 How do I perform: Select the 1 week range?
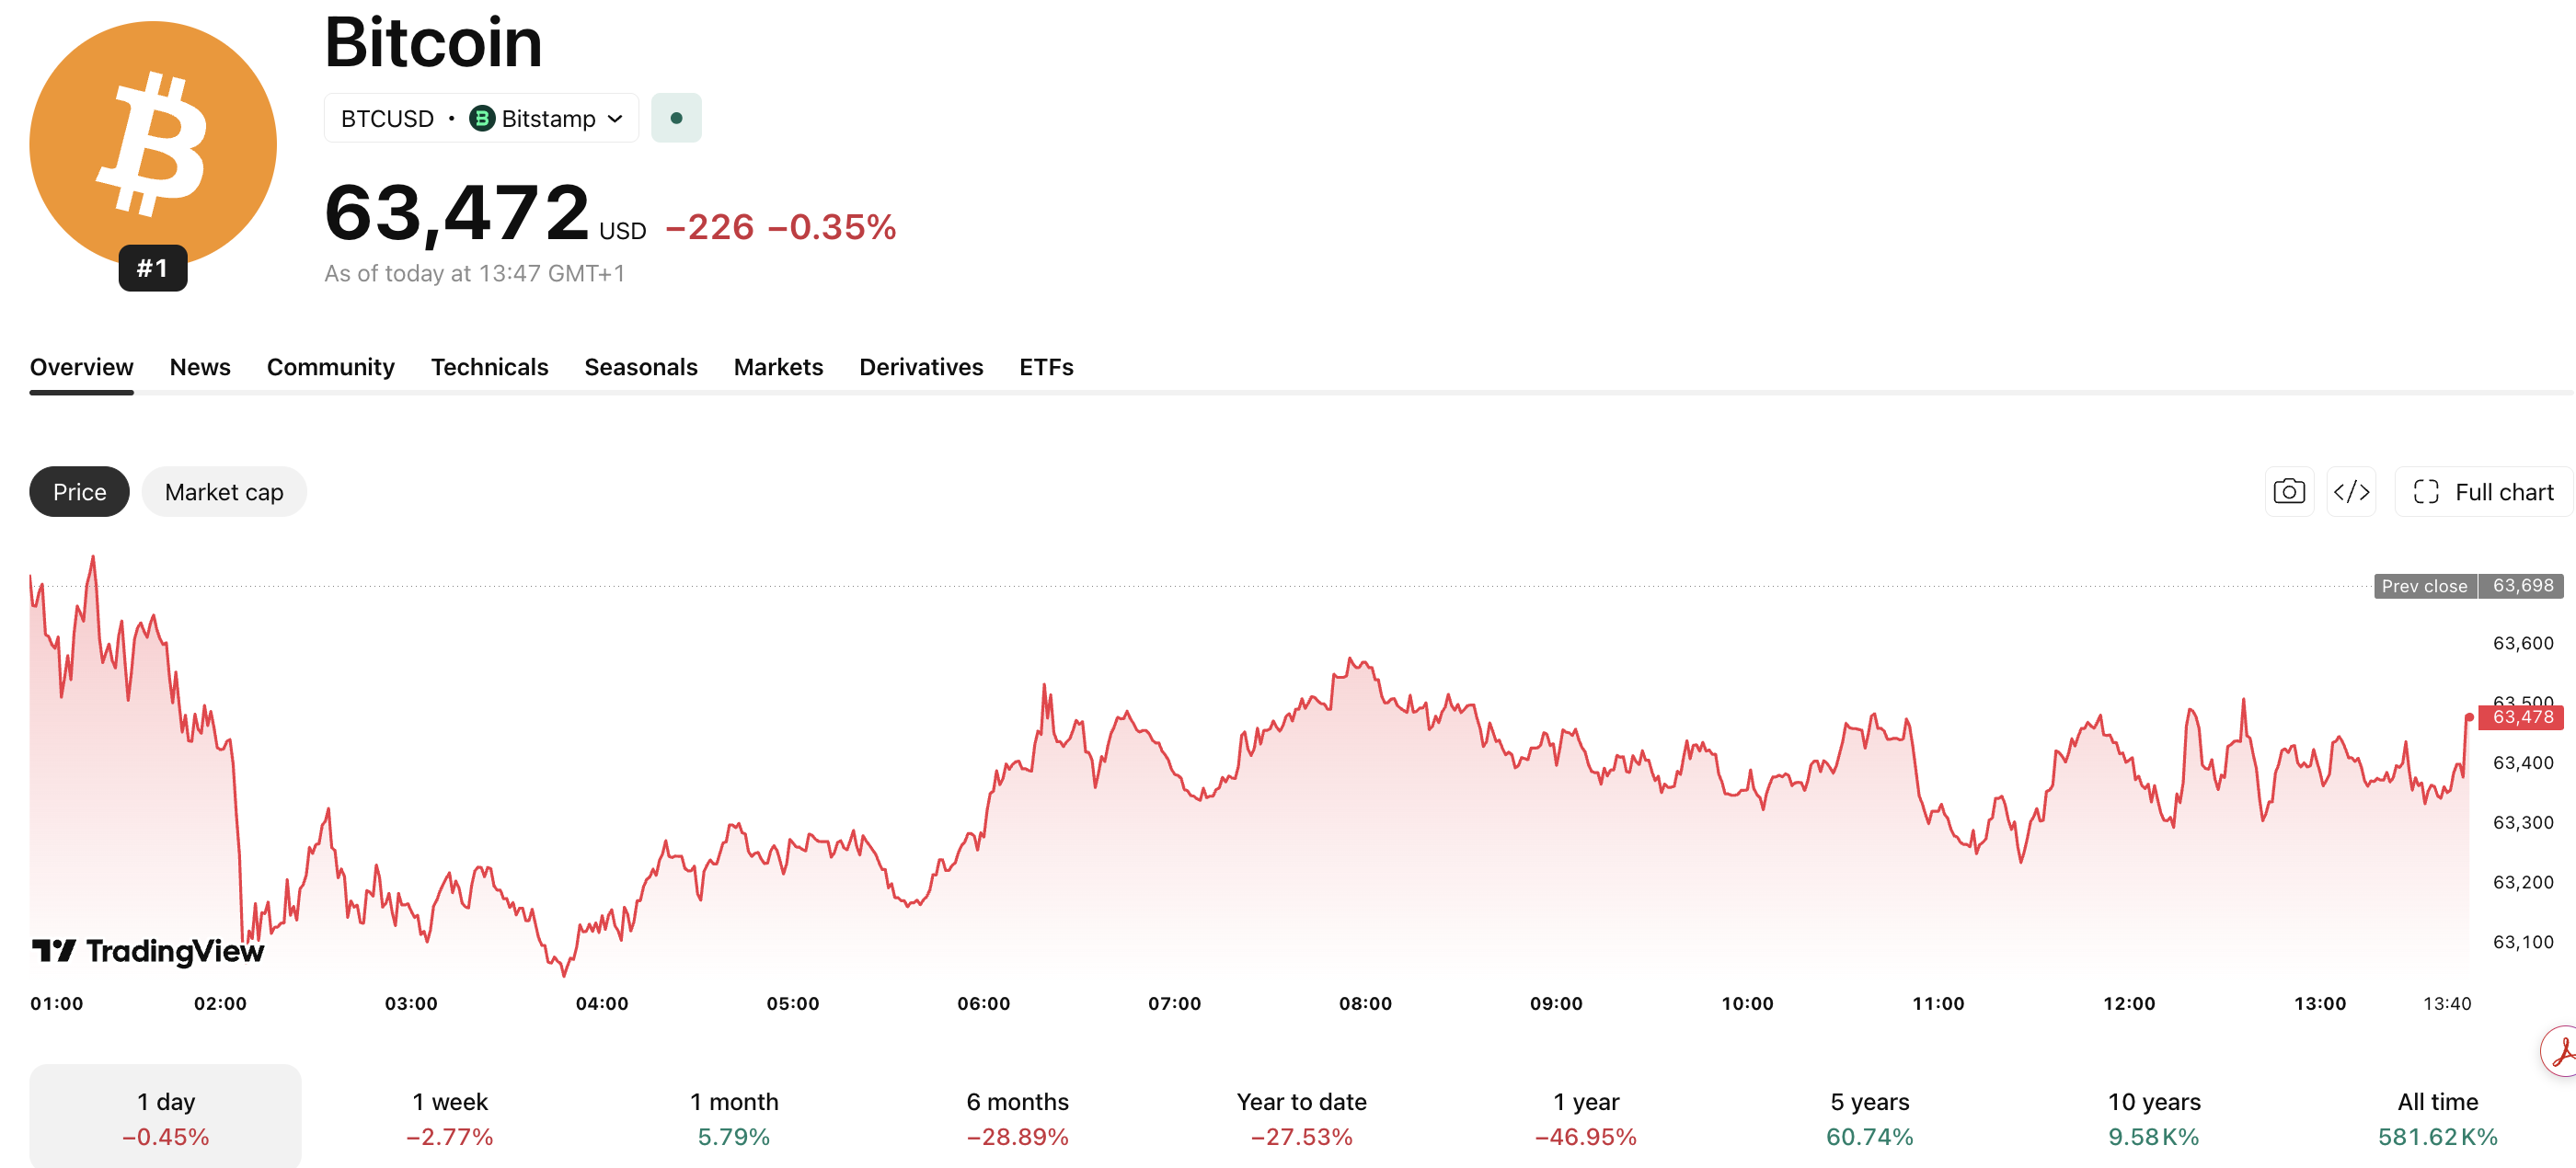(450, 1118)
